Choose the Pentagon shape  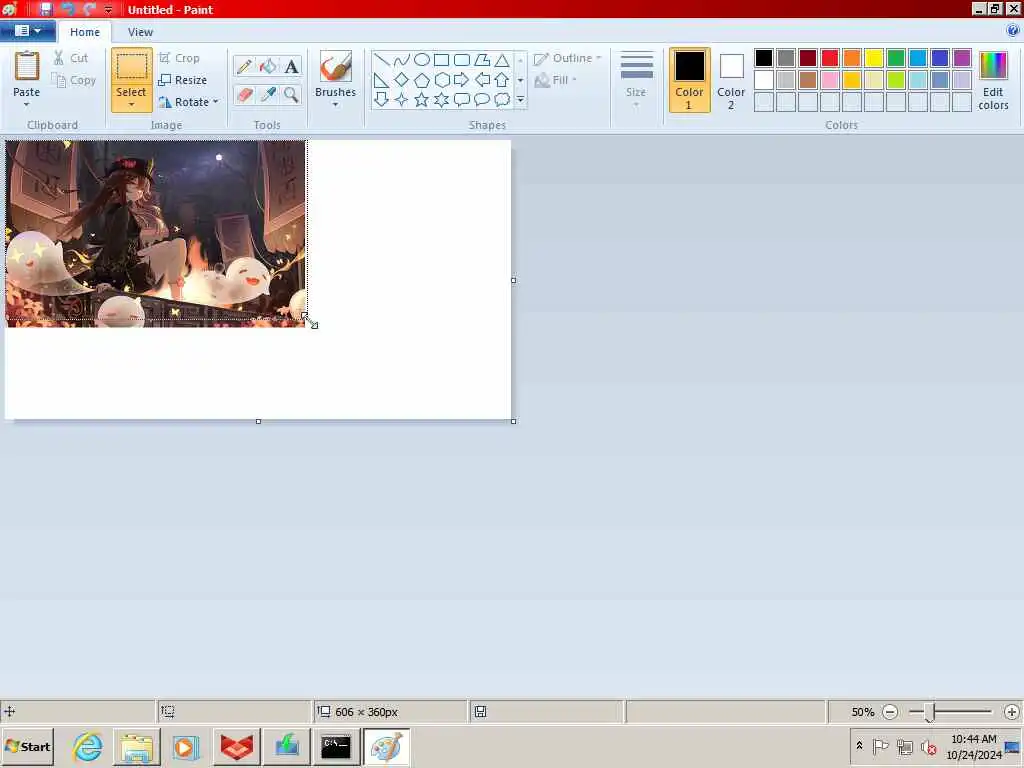pos(422,80)
